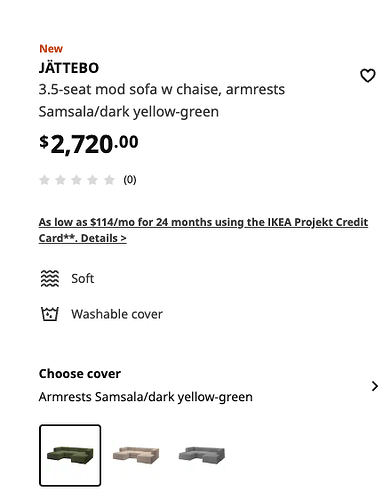Screen dimensions: 391x500
Task: Click the washable cover washtub icon
Action: pos(50,314)
